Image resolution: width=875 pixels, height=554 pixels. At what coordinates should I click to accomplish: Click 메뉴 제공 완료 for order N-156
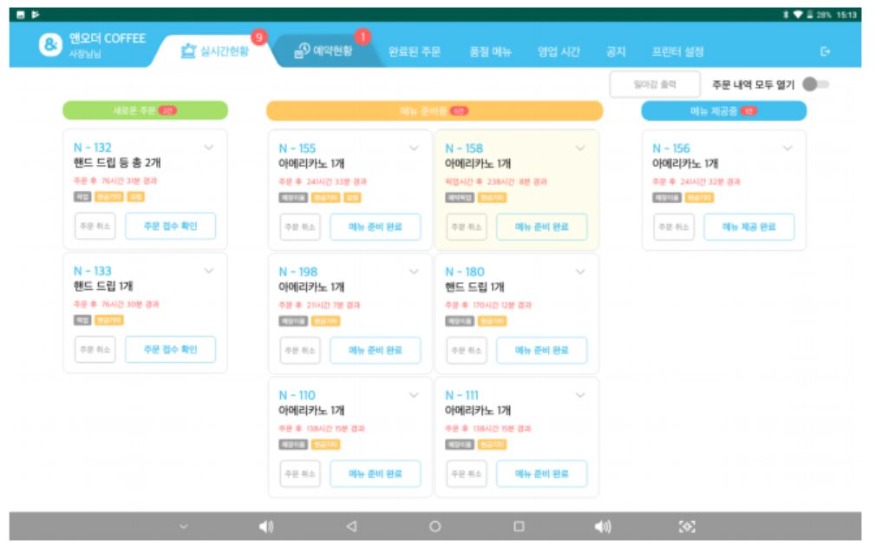[x=748, y=227]
